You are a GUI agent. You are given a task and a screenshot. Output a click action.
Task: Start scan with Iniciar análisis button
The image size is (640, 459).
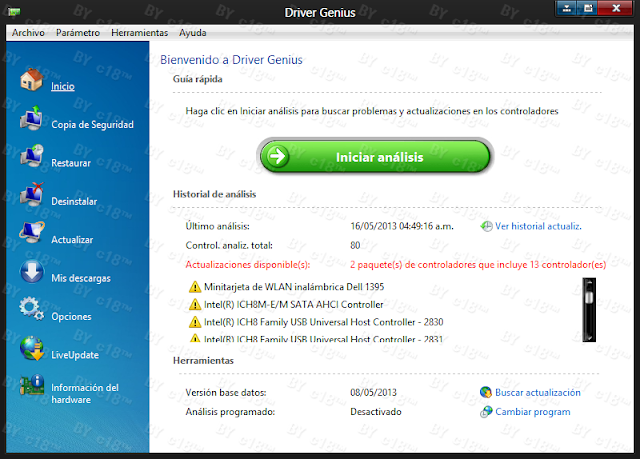tap(375, 157)
